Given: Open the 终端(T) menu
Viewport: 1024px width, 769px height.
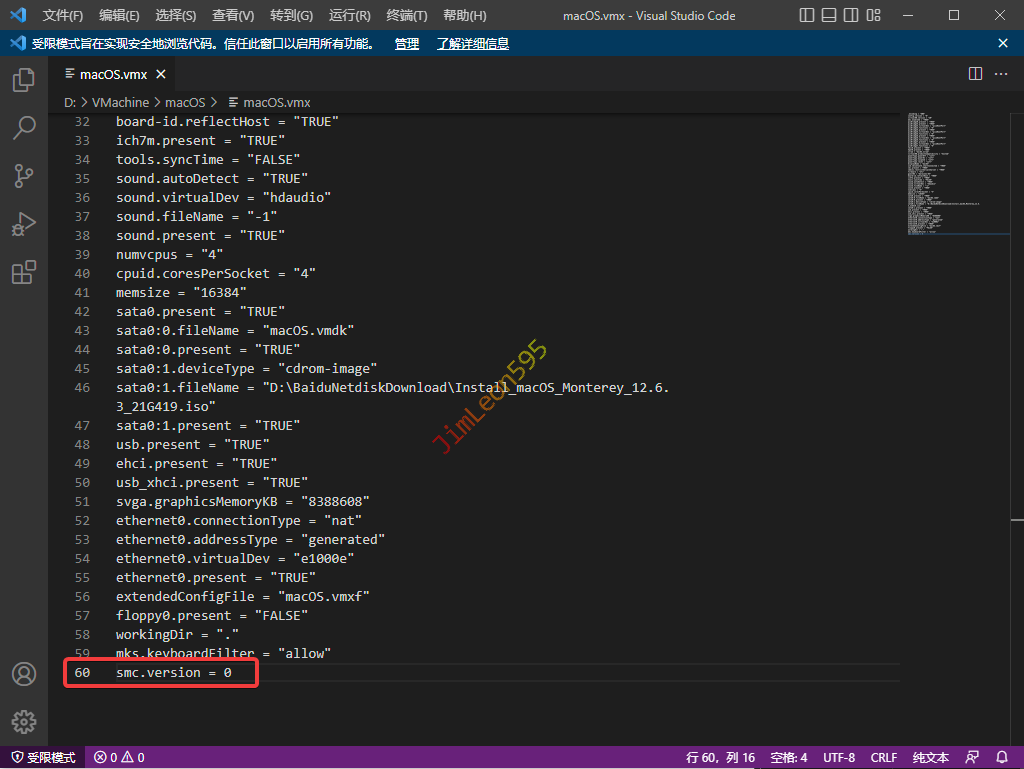Looking at the screenshot, I should pos(406,16).
